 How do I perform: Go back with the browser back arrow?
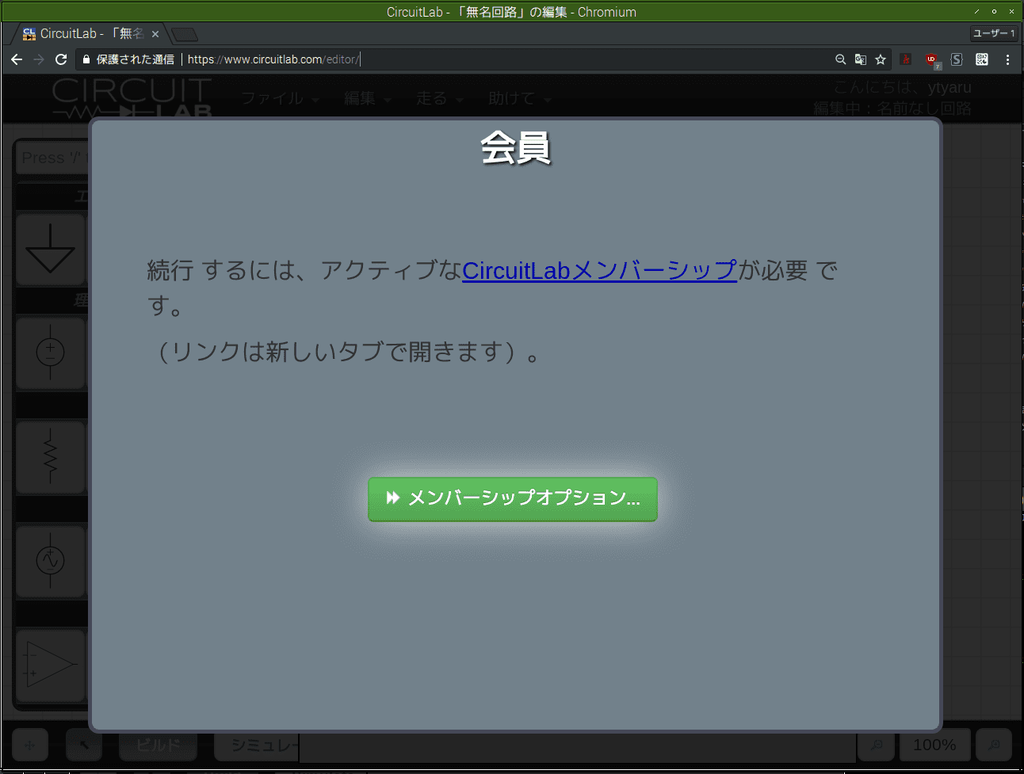tap(17, 59)
